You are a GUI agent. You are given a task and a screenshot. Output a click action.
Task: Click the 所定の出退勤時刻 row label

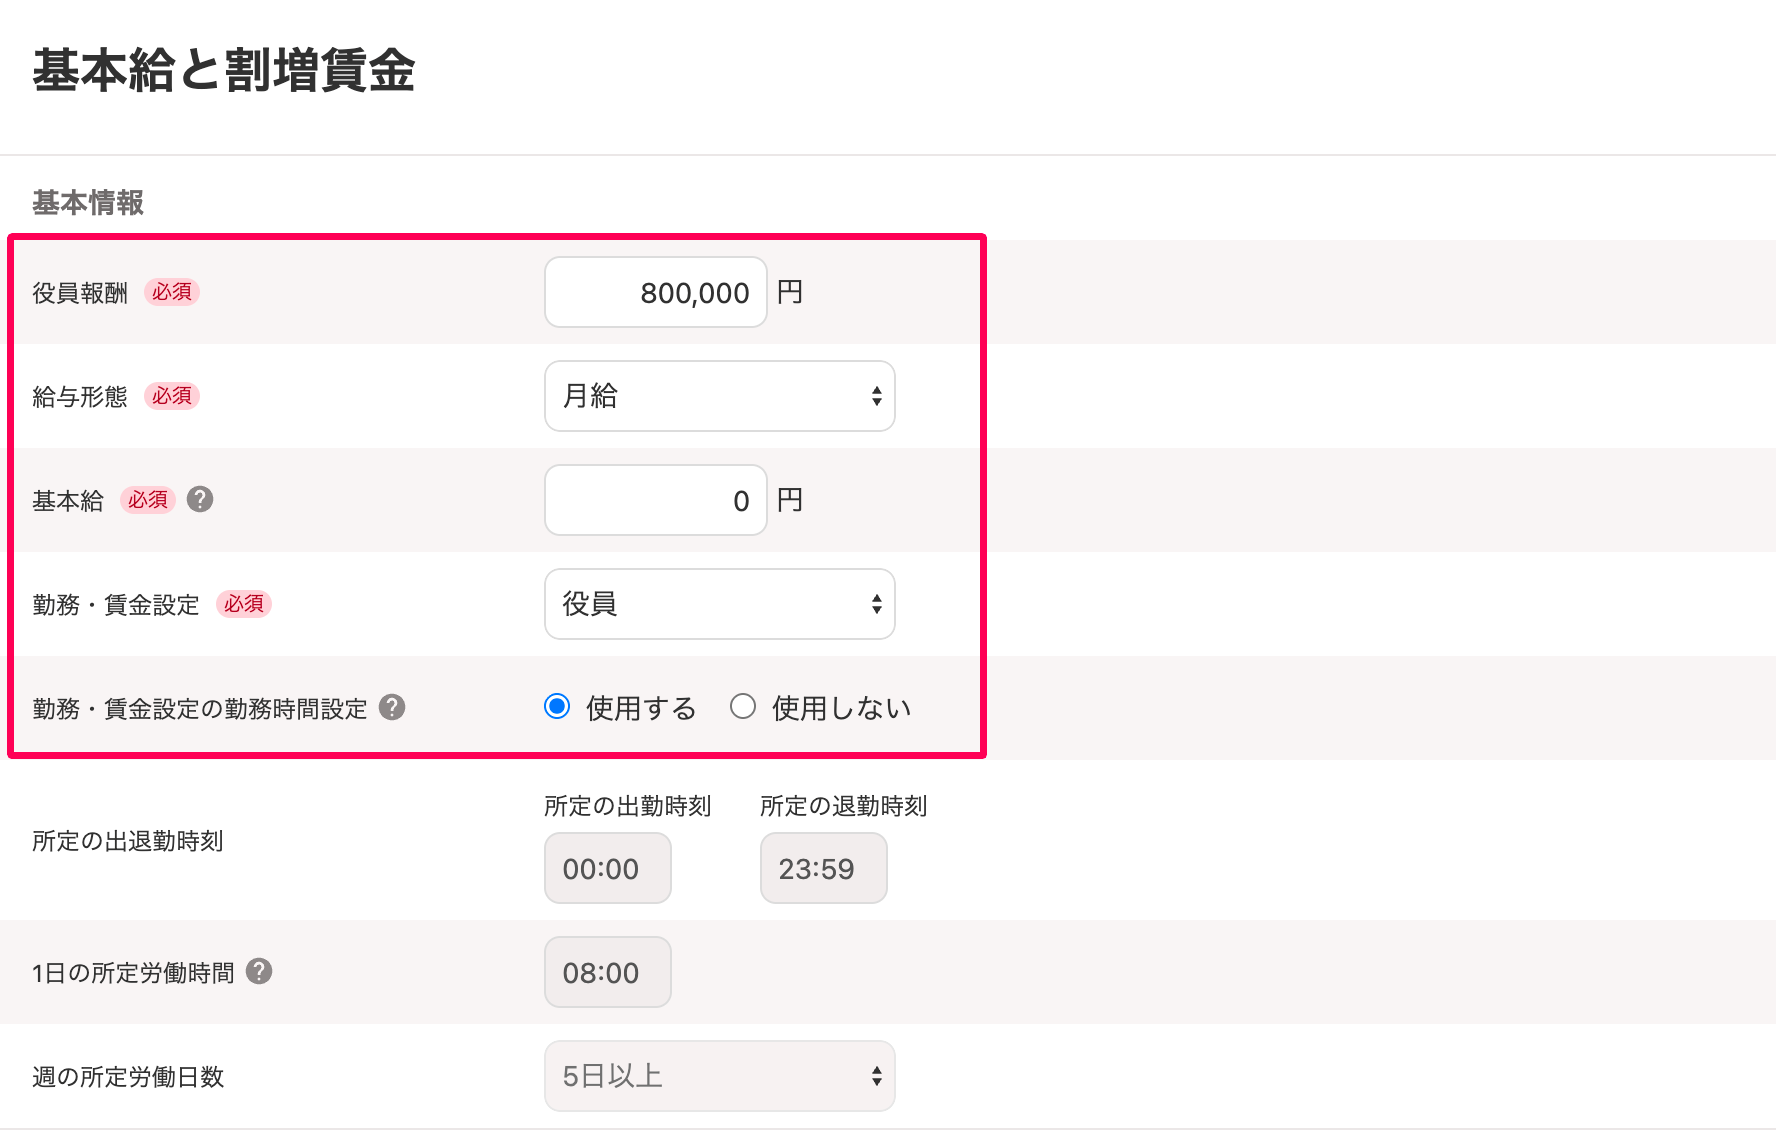[x=128, y=840]
